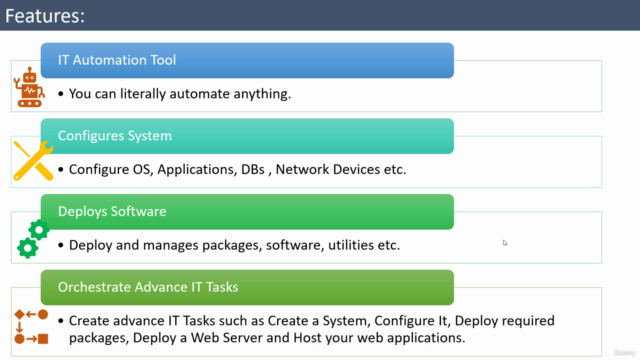Image resolution: width=640 pixels, height=360 pixels.
Task: Click the orange robot automation icon
Action: 29,87
